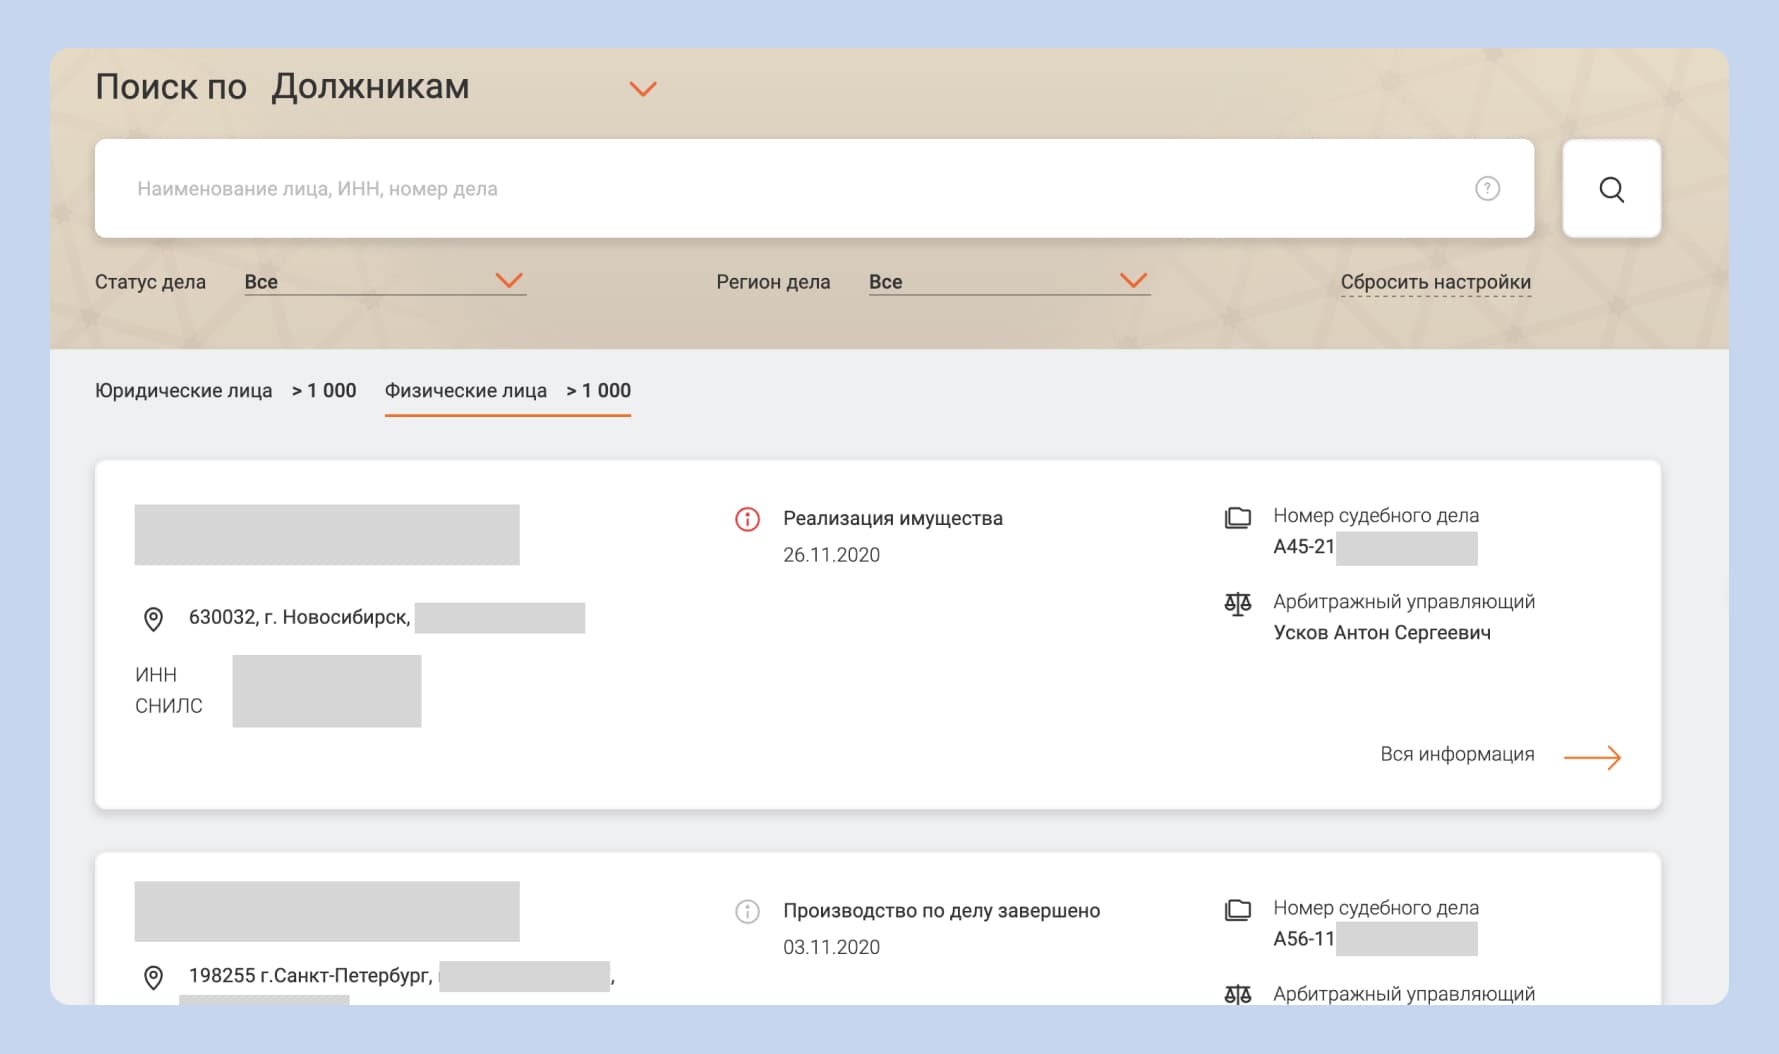This screenshot has width=1779, height=1054.
Task: Open Вся информация link for first debtor
Action: (1457, 755)
